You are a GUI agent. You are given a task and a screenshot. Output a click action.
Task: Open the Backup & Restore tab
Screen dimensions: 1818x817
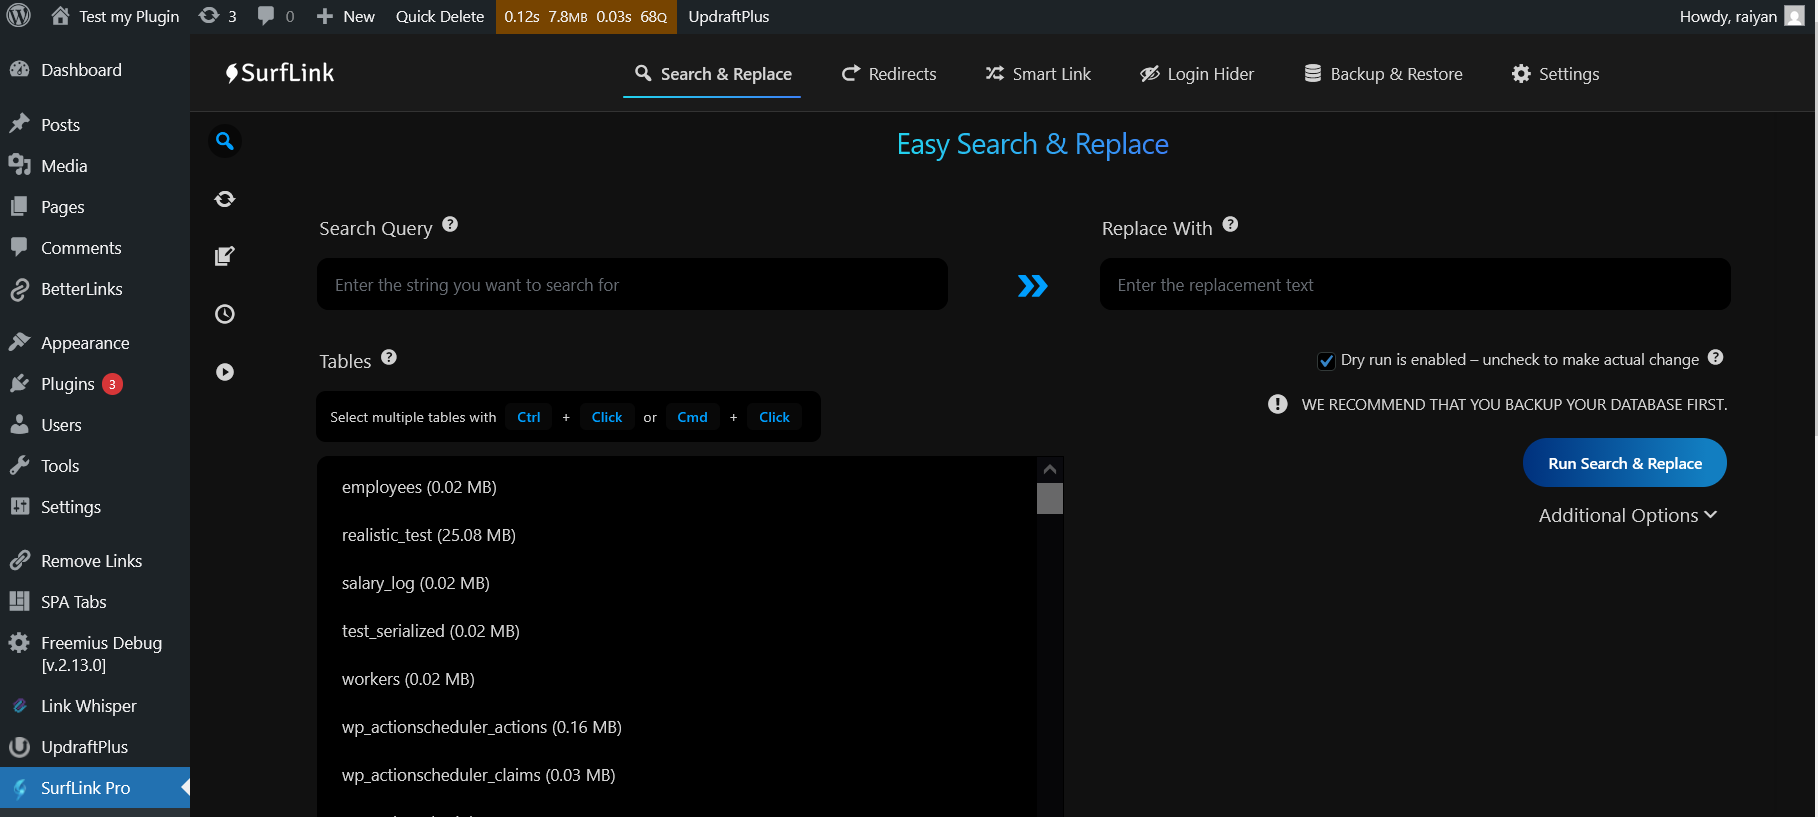tap(1383, 74)
